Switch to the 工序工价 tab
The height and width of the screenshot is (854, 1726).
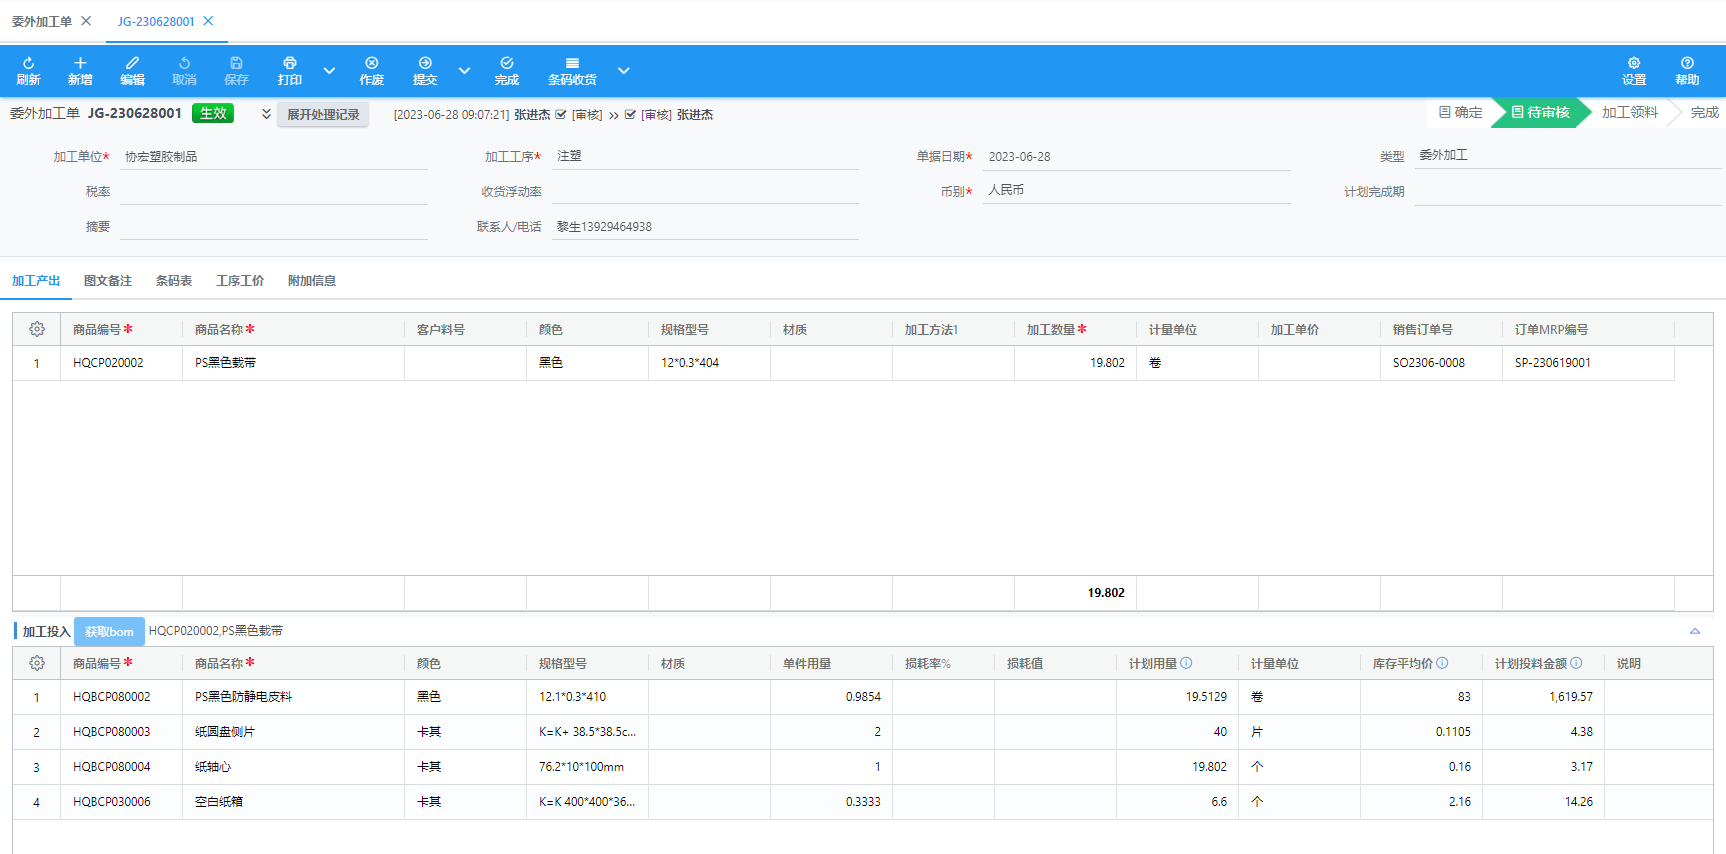(240, 281)
